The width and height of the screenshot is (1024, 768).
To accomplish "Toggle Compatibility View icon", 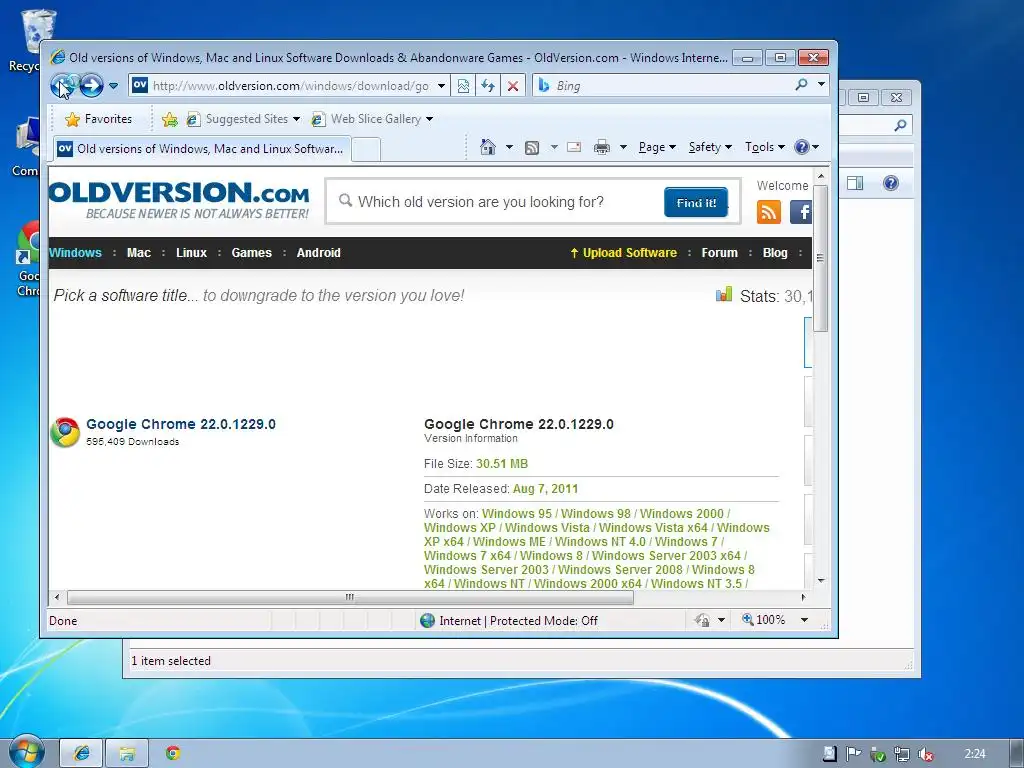I will [463, 86].
